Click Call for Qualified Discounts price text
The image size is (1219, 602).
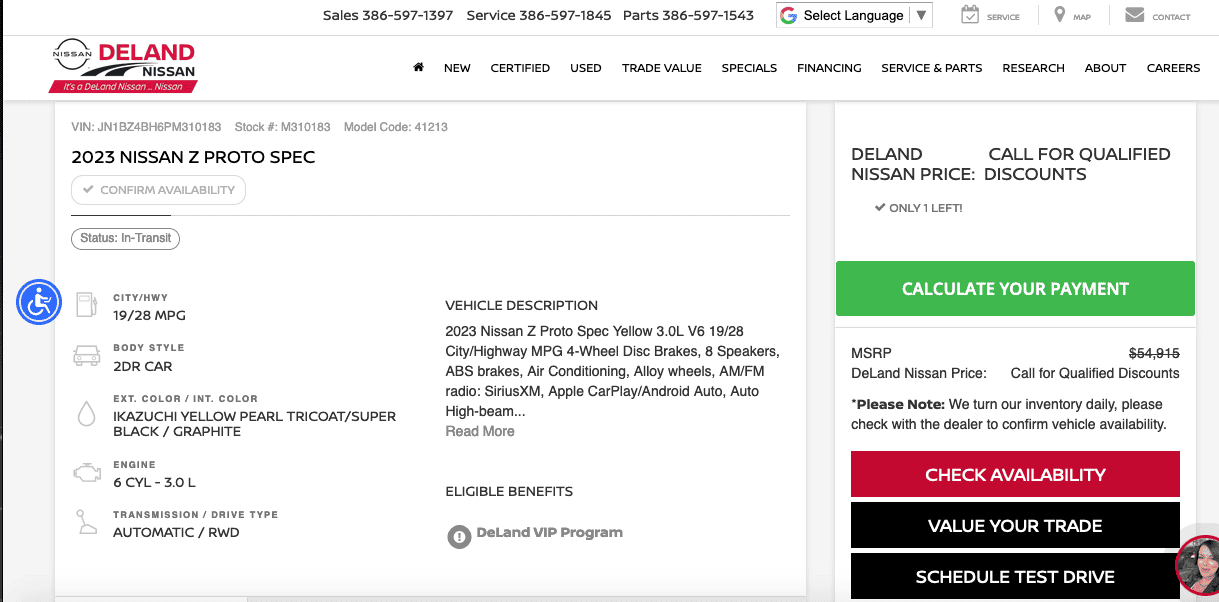tap(1095, 373)
